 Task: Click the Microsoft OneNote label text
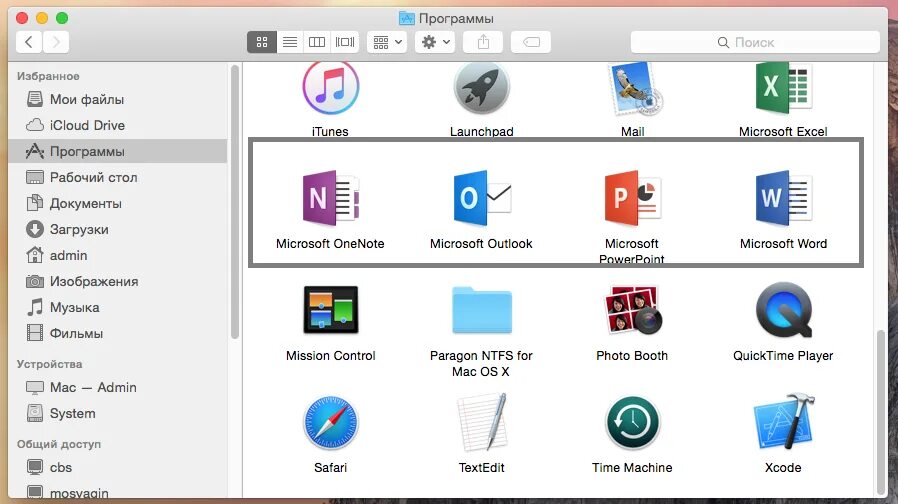[x=330, y=244]
